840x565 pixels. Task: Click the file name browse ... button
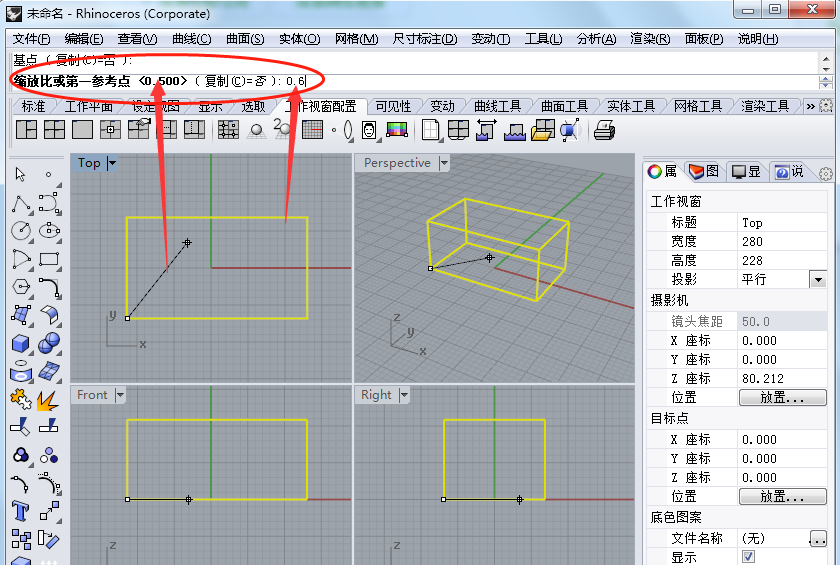(x=818, y=538)
